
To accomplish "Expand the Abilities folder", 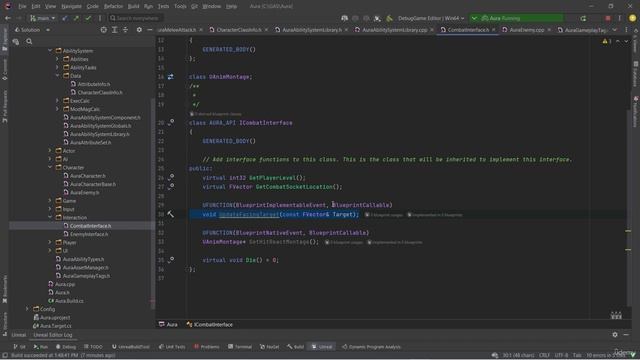I will tap(57, 59).
